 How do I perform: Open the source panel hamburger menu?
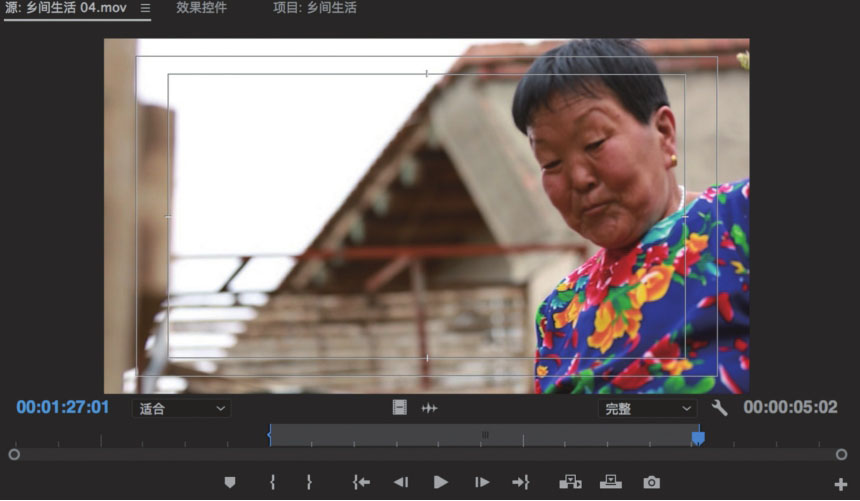[x=145, y=8]
